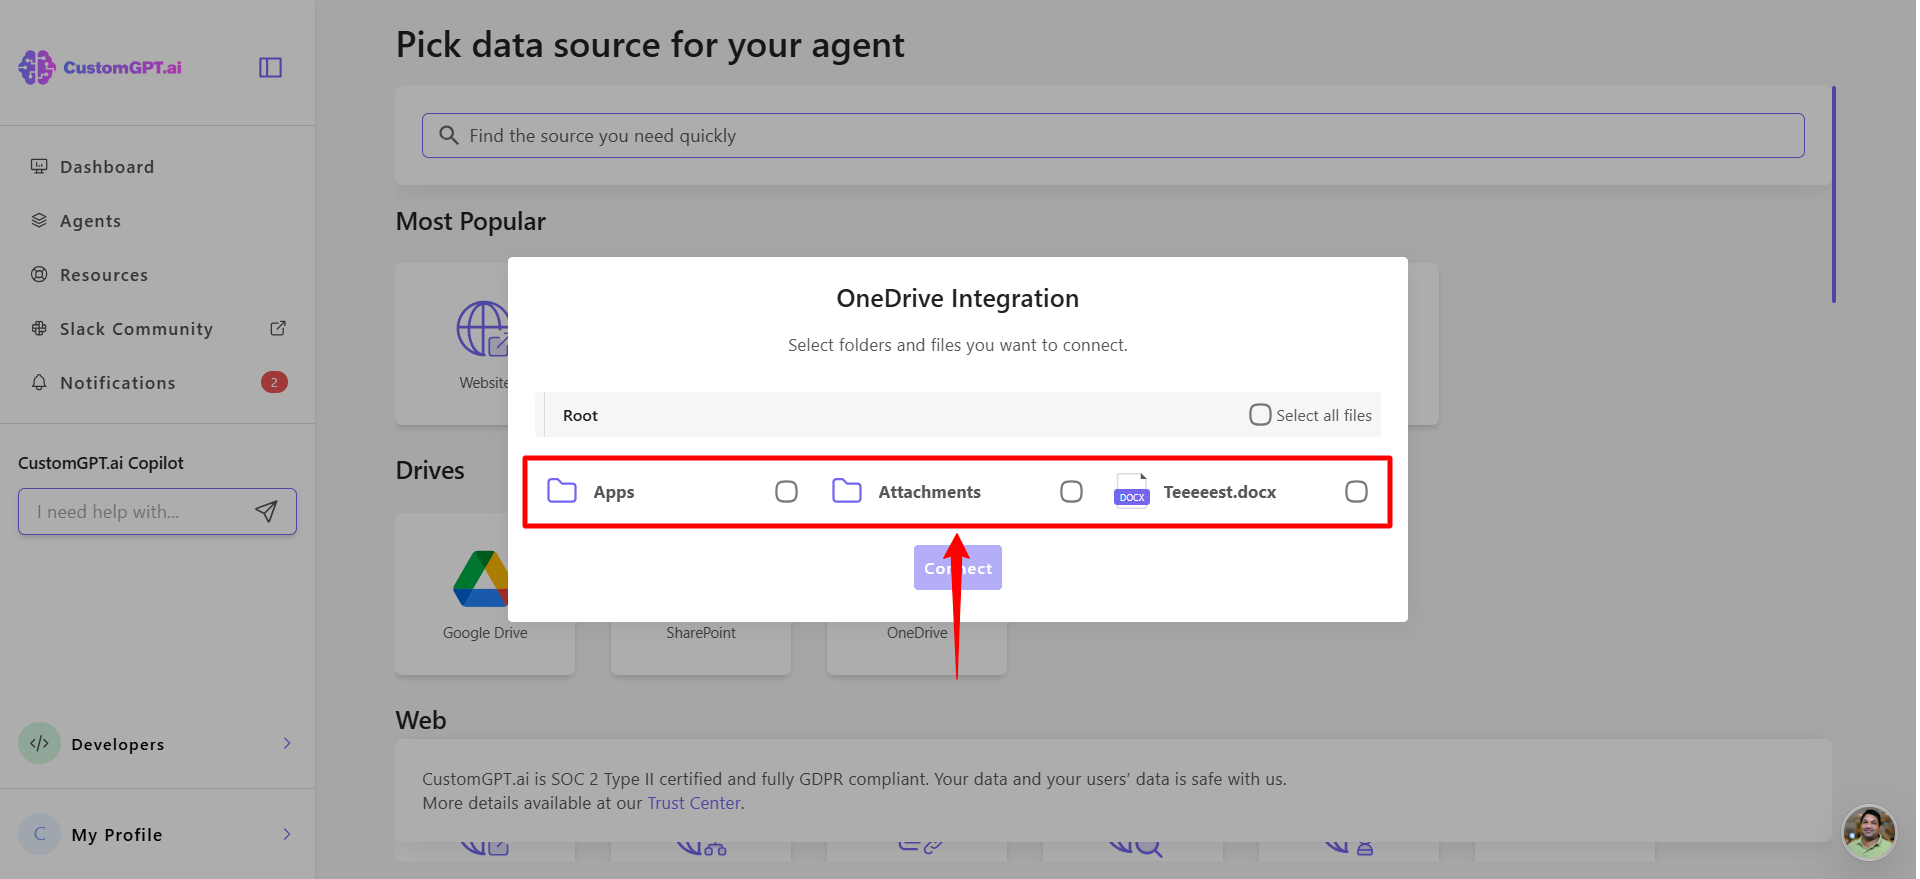Image resolution: width=1920 pixels, height=879 pixels.
Task: Click the source search input field
Action: coord(1113,135)
